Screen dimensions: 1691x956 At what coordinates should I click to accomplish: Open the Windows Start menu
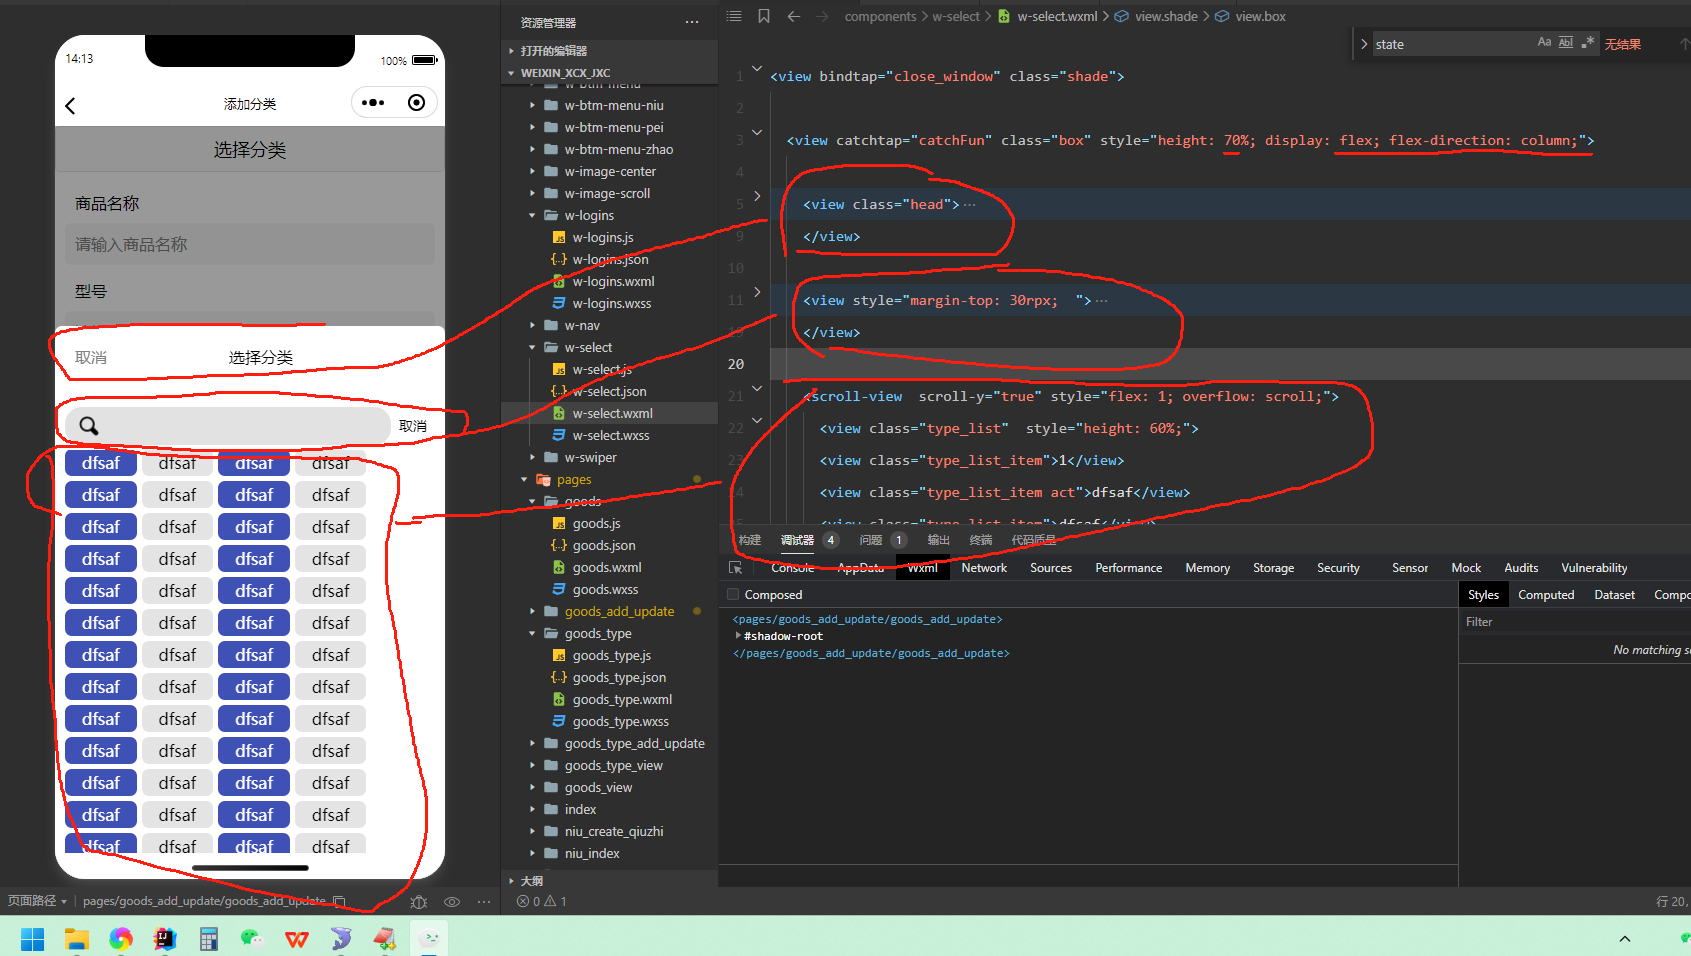point(32,939)
